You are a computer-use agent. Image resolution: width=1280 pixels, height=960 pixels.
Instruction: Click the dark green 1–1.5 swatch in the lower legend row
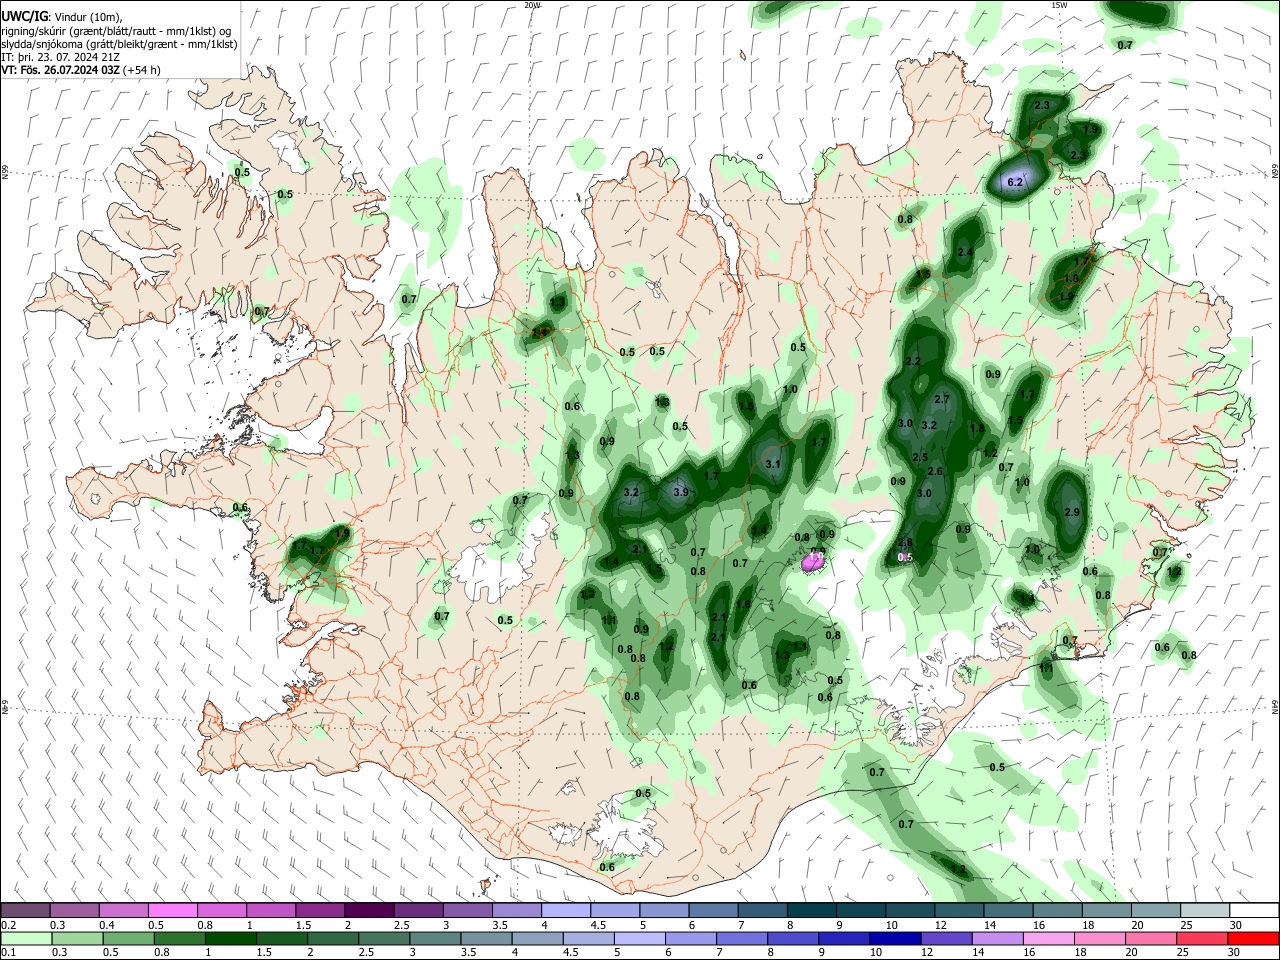click(231, 938)
